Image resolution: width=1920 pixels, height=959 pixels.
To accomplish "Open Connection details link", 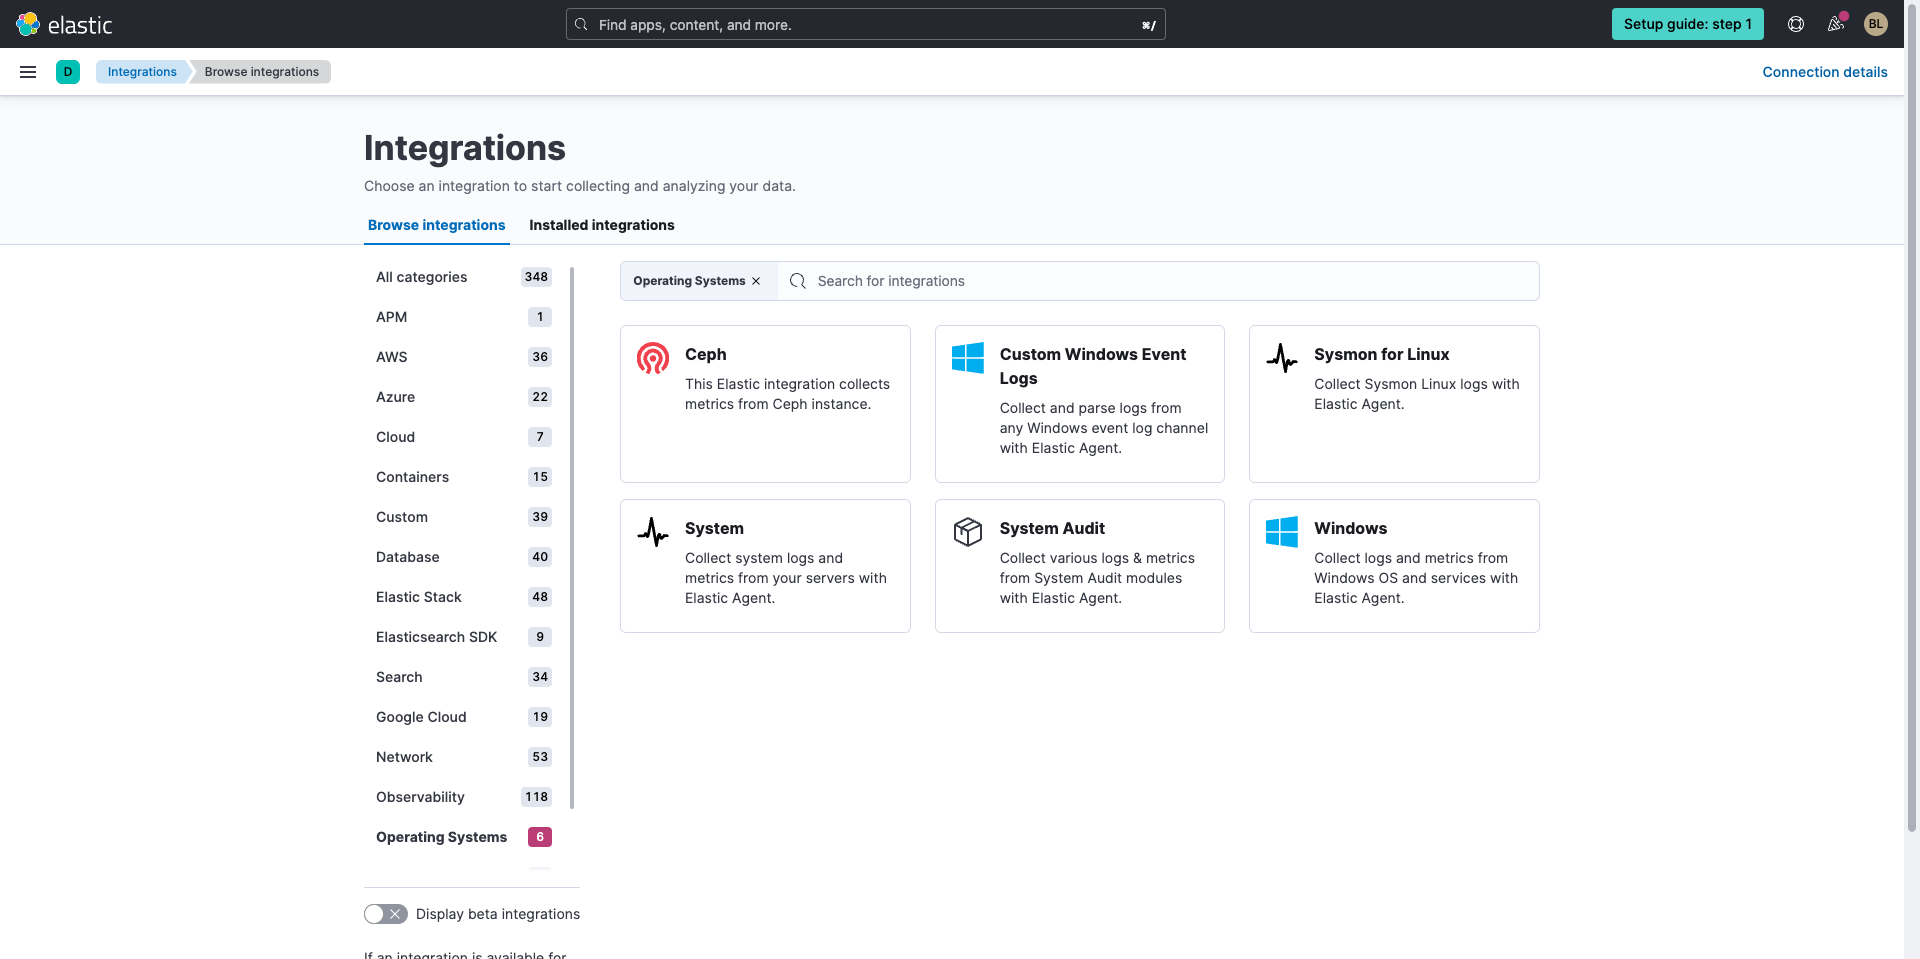I will click(x=1825, y=72).
